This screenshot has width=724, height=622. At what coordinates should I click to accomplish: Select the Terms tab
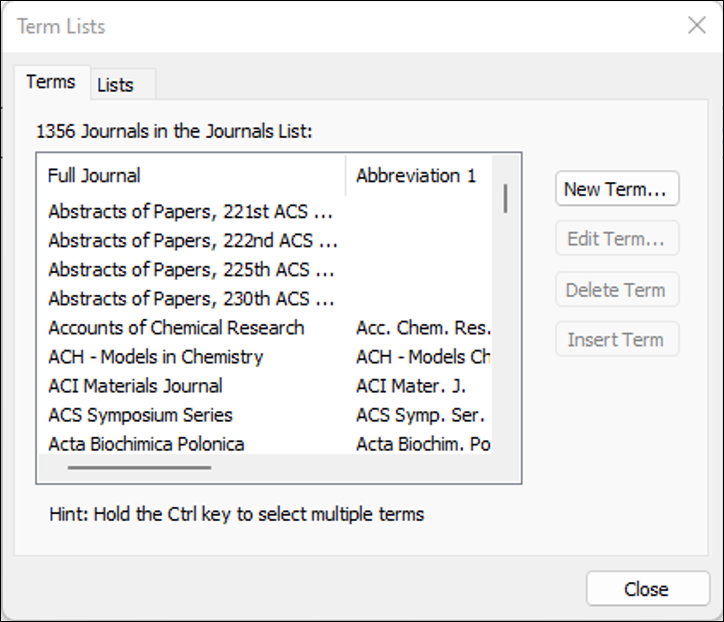[x=51, y=82]
